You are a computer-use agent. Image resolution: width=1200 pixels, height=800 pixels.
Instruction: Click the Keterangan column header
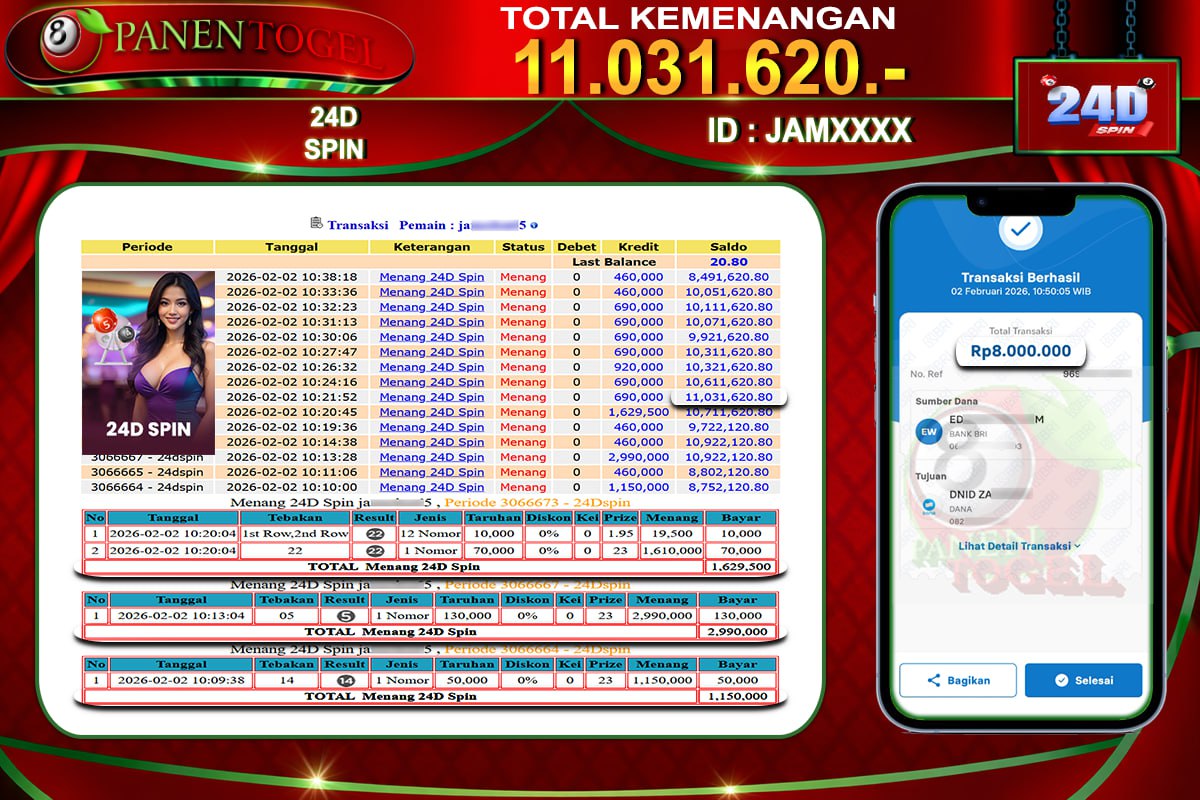point(431,247)
